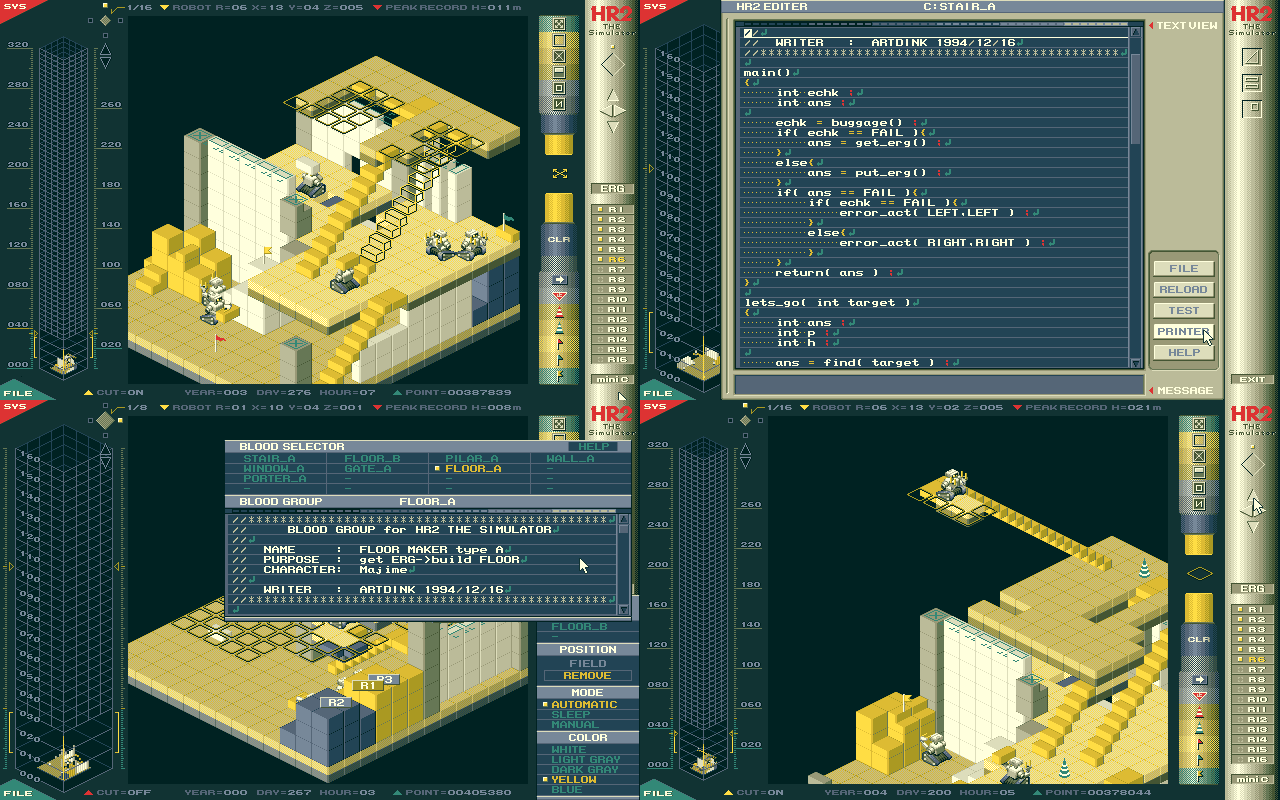1280x800 pixels.
Task: Click the four-arrow expand icon in top-left view toolbar
Action: 559,24
